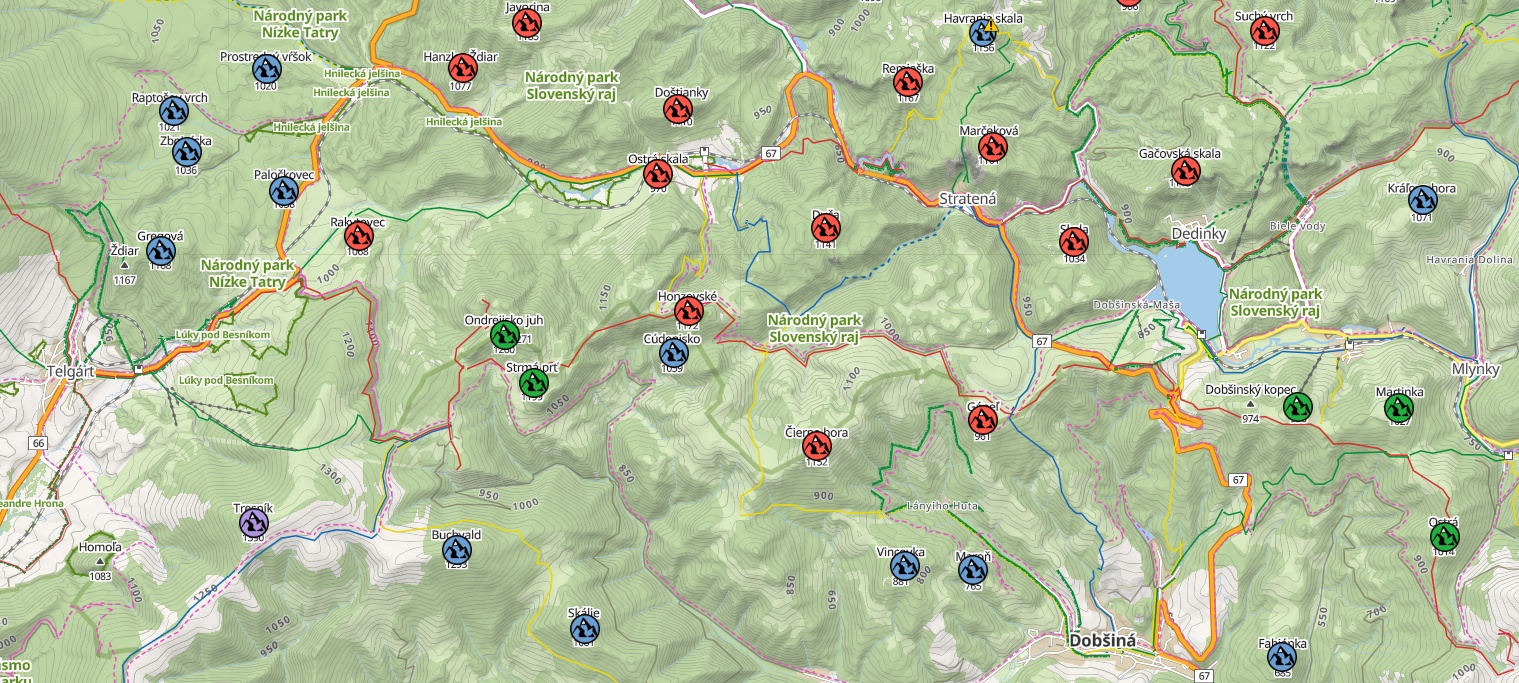The image size is (1519, 683).
Task: Open the blue Prostredný vŕšok peak marker
Action: [x=265, y=69]
